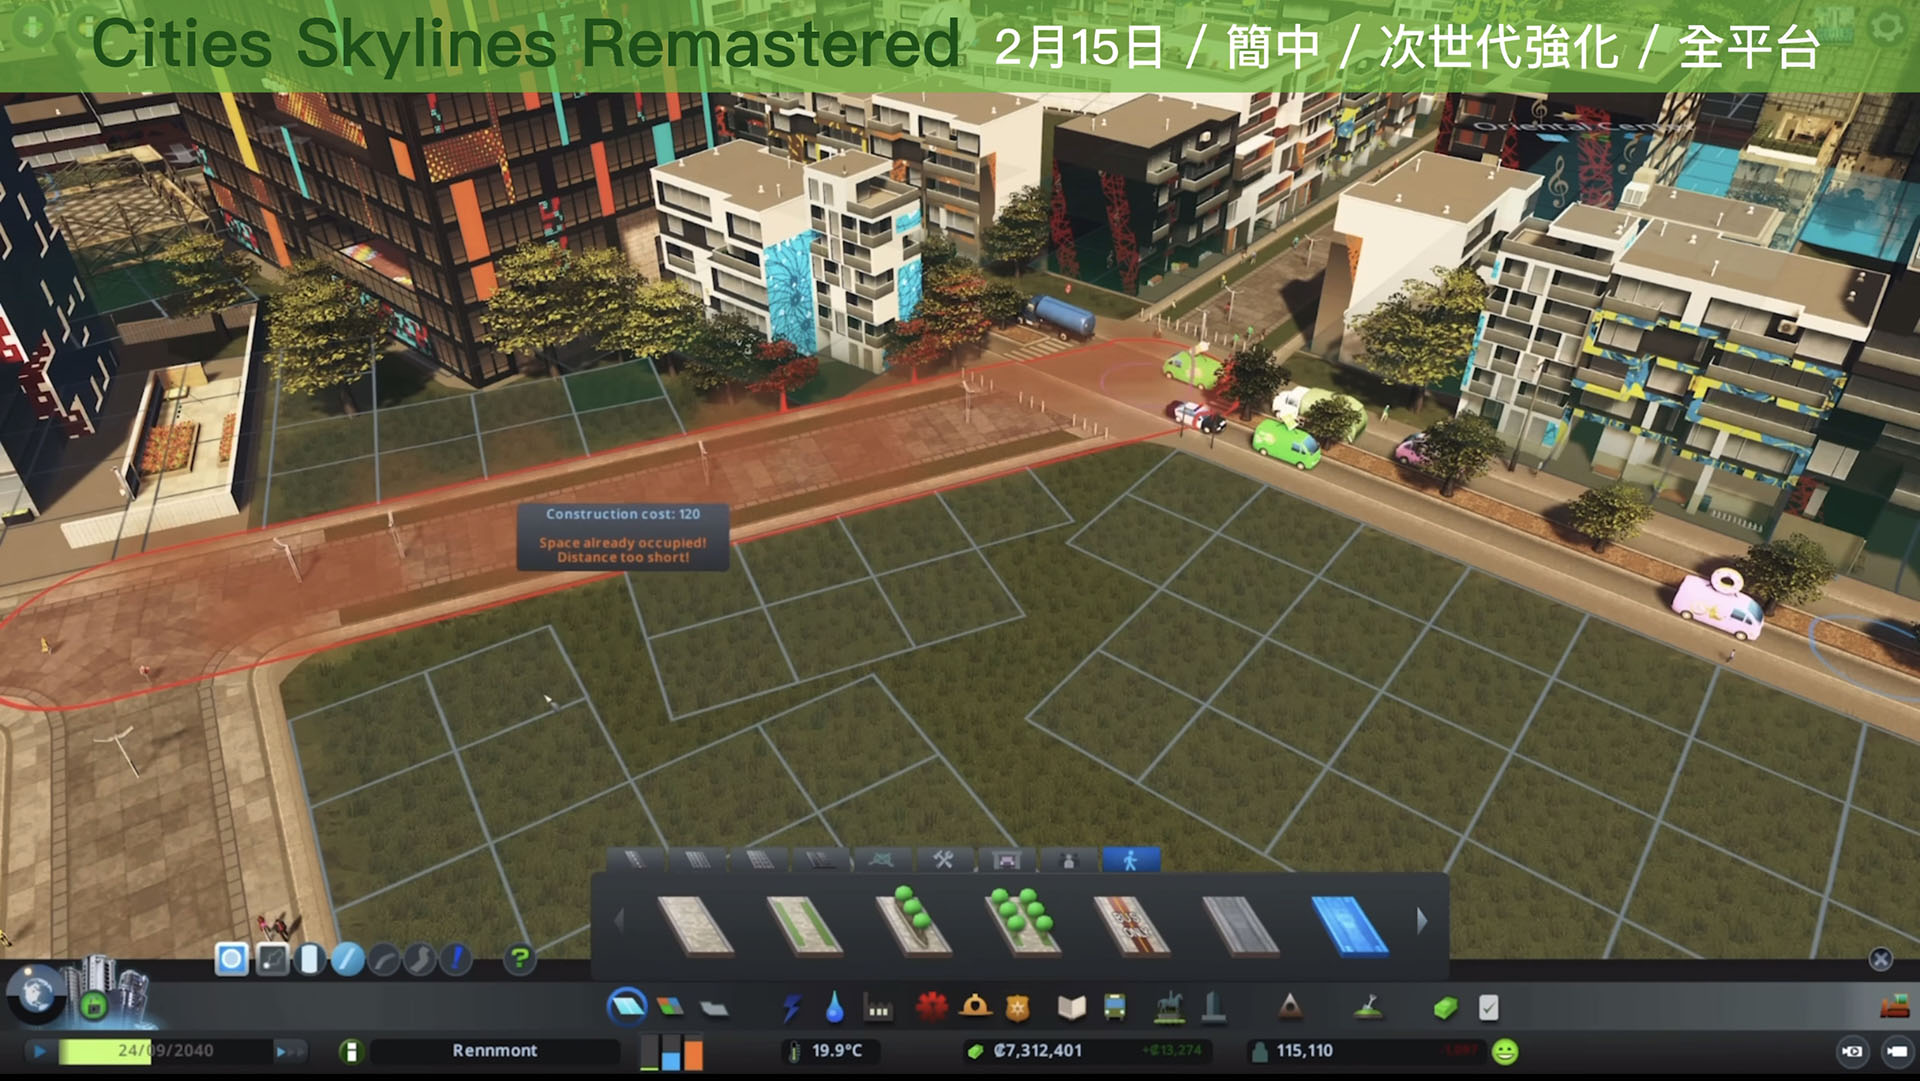This screenshot has width=1920, height=1081.
Task: Switch to the highways tab
Action: tap(821, 860)
